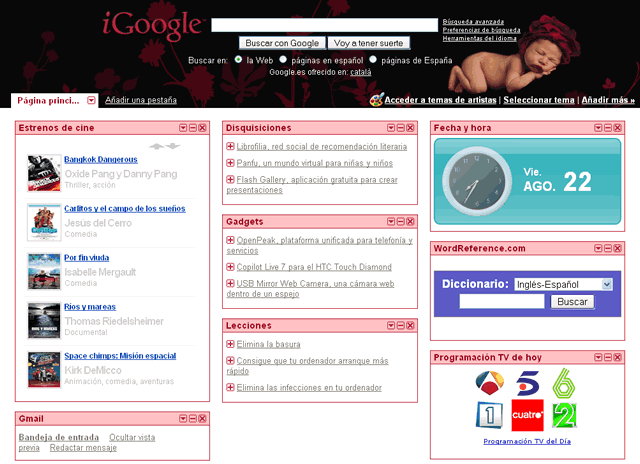Expand 'Consigue que tu ordenador arranque' lesson

tap(230, 361)
